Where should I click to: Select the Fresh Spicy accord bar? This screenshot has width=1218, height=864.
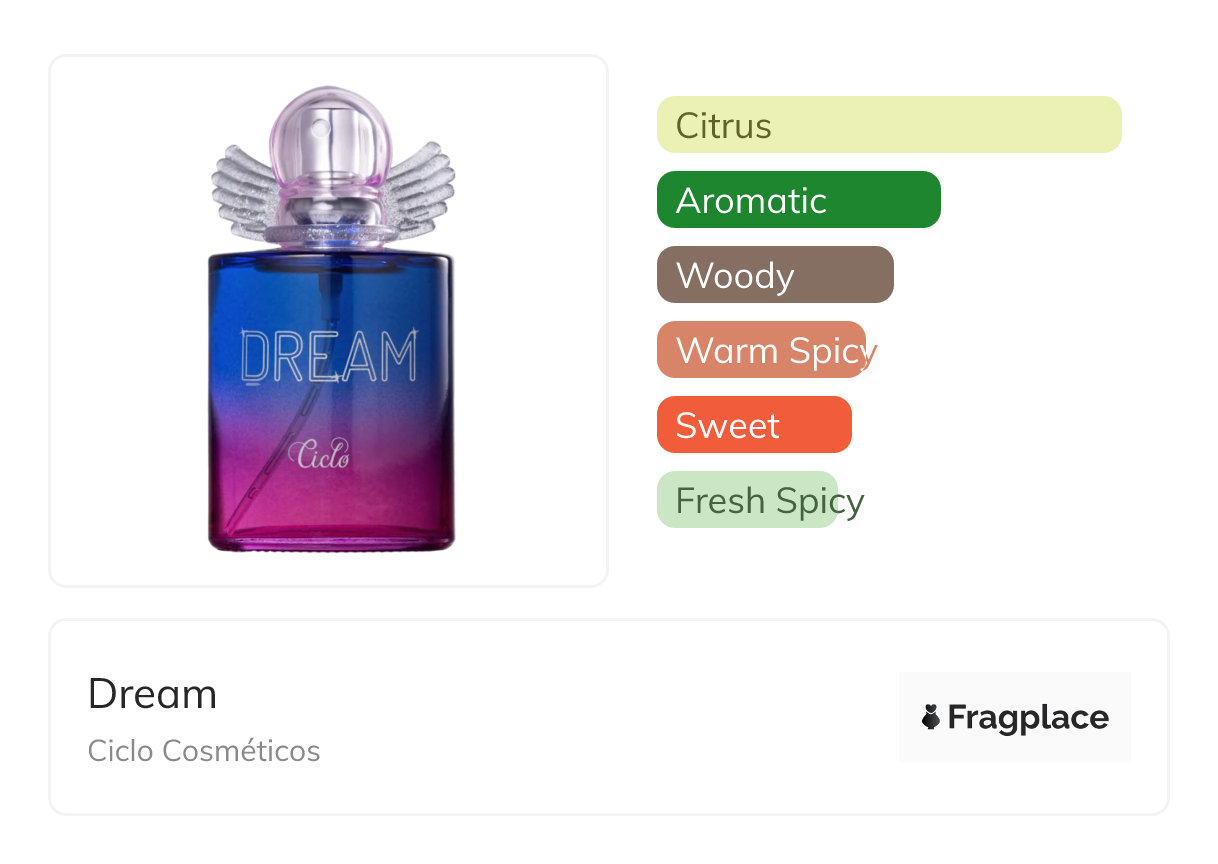(x=747, y=500)
